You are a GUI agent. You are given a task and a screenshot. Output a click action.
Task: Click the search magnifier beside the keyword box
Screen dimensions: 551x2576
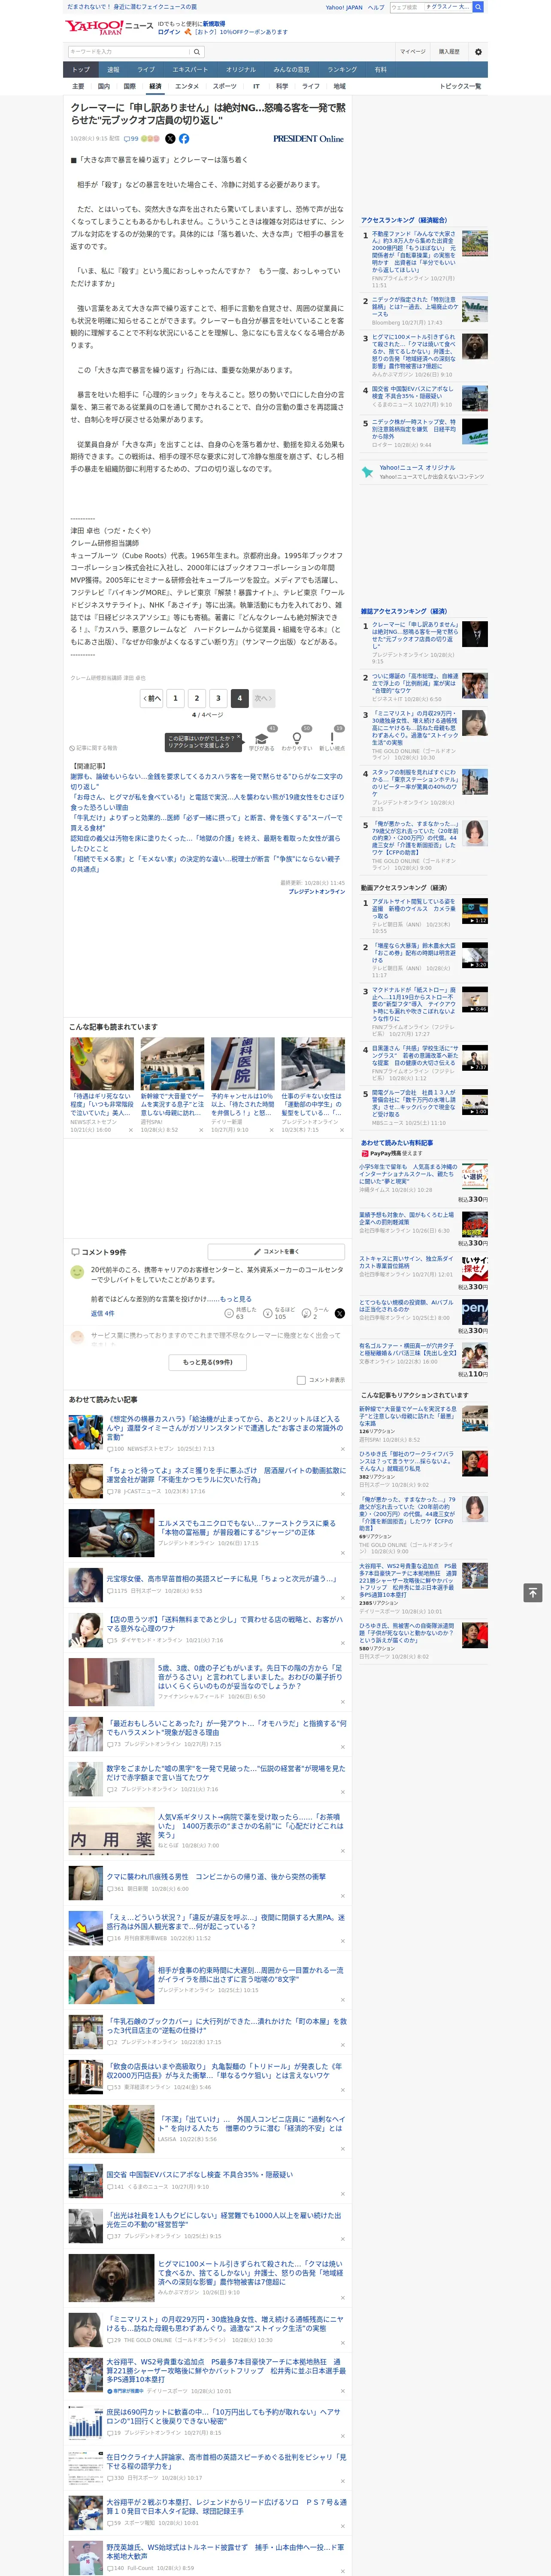[197, 52]
